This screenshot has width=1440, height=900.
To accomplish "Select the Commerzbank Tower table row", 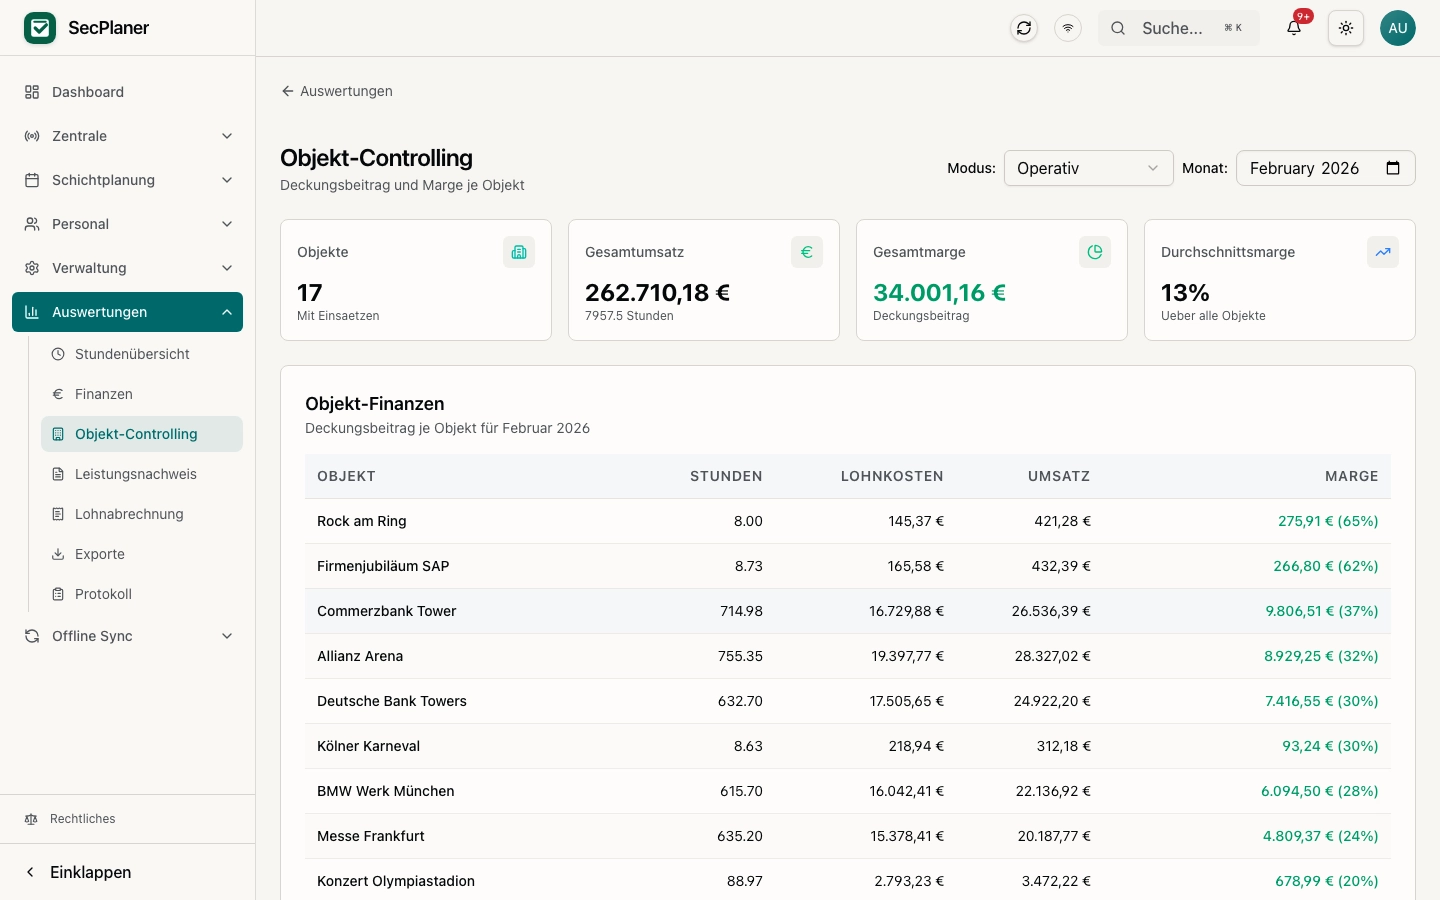I will [x=847, y=611].
